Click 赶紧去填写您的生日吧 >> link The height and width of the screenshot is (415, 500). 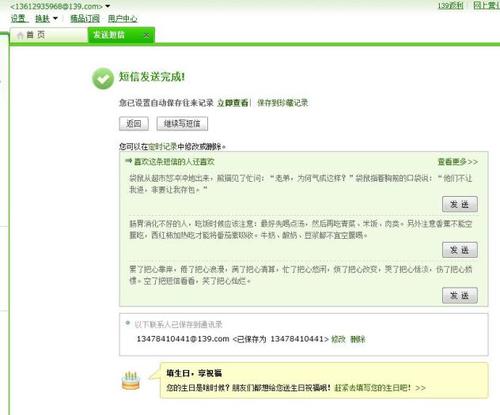tap(380, 388)
